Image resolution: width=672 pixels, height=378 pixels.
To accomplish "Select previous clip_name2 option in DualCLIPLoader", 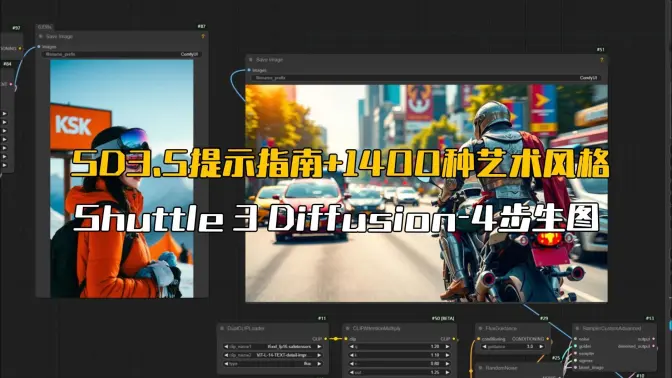I will tap(226, 355).
